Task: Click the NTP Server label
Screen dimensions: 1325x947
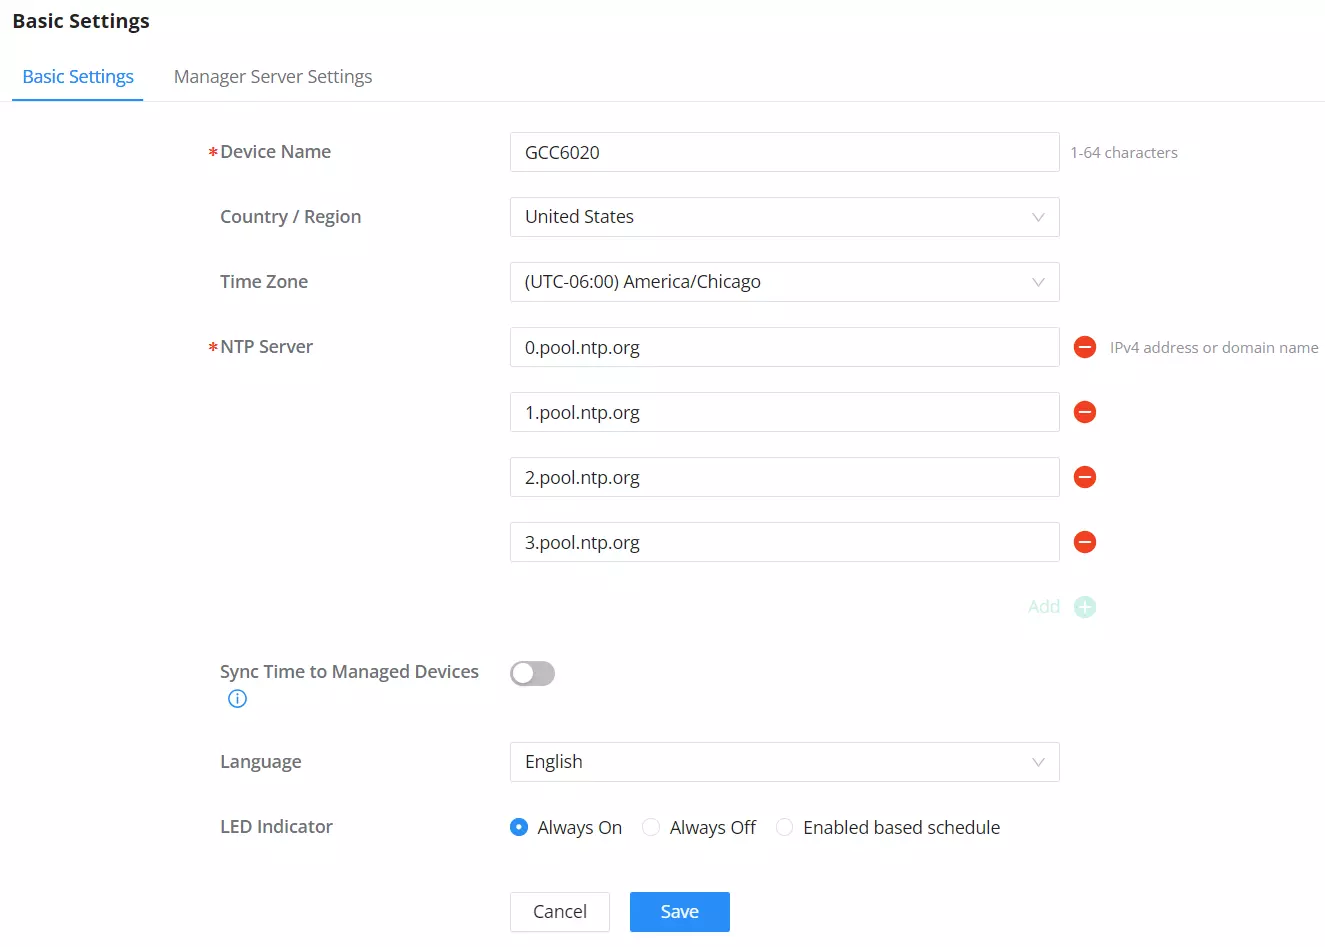Action: coord(266,347)
